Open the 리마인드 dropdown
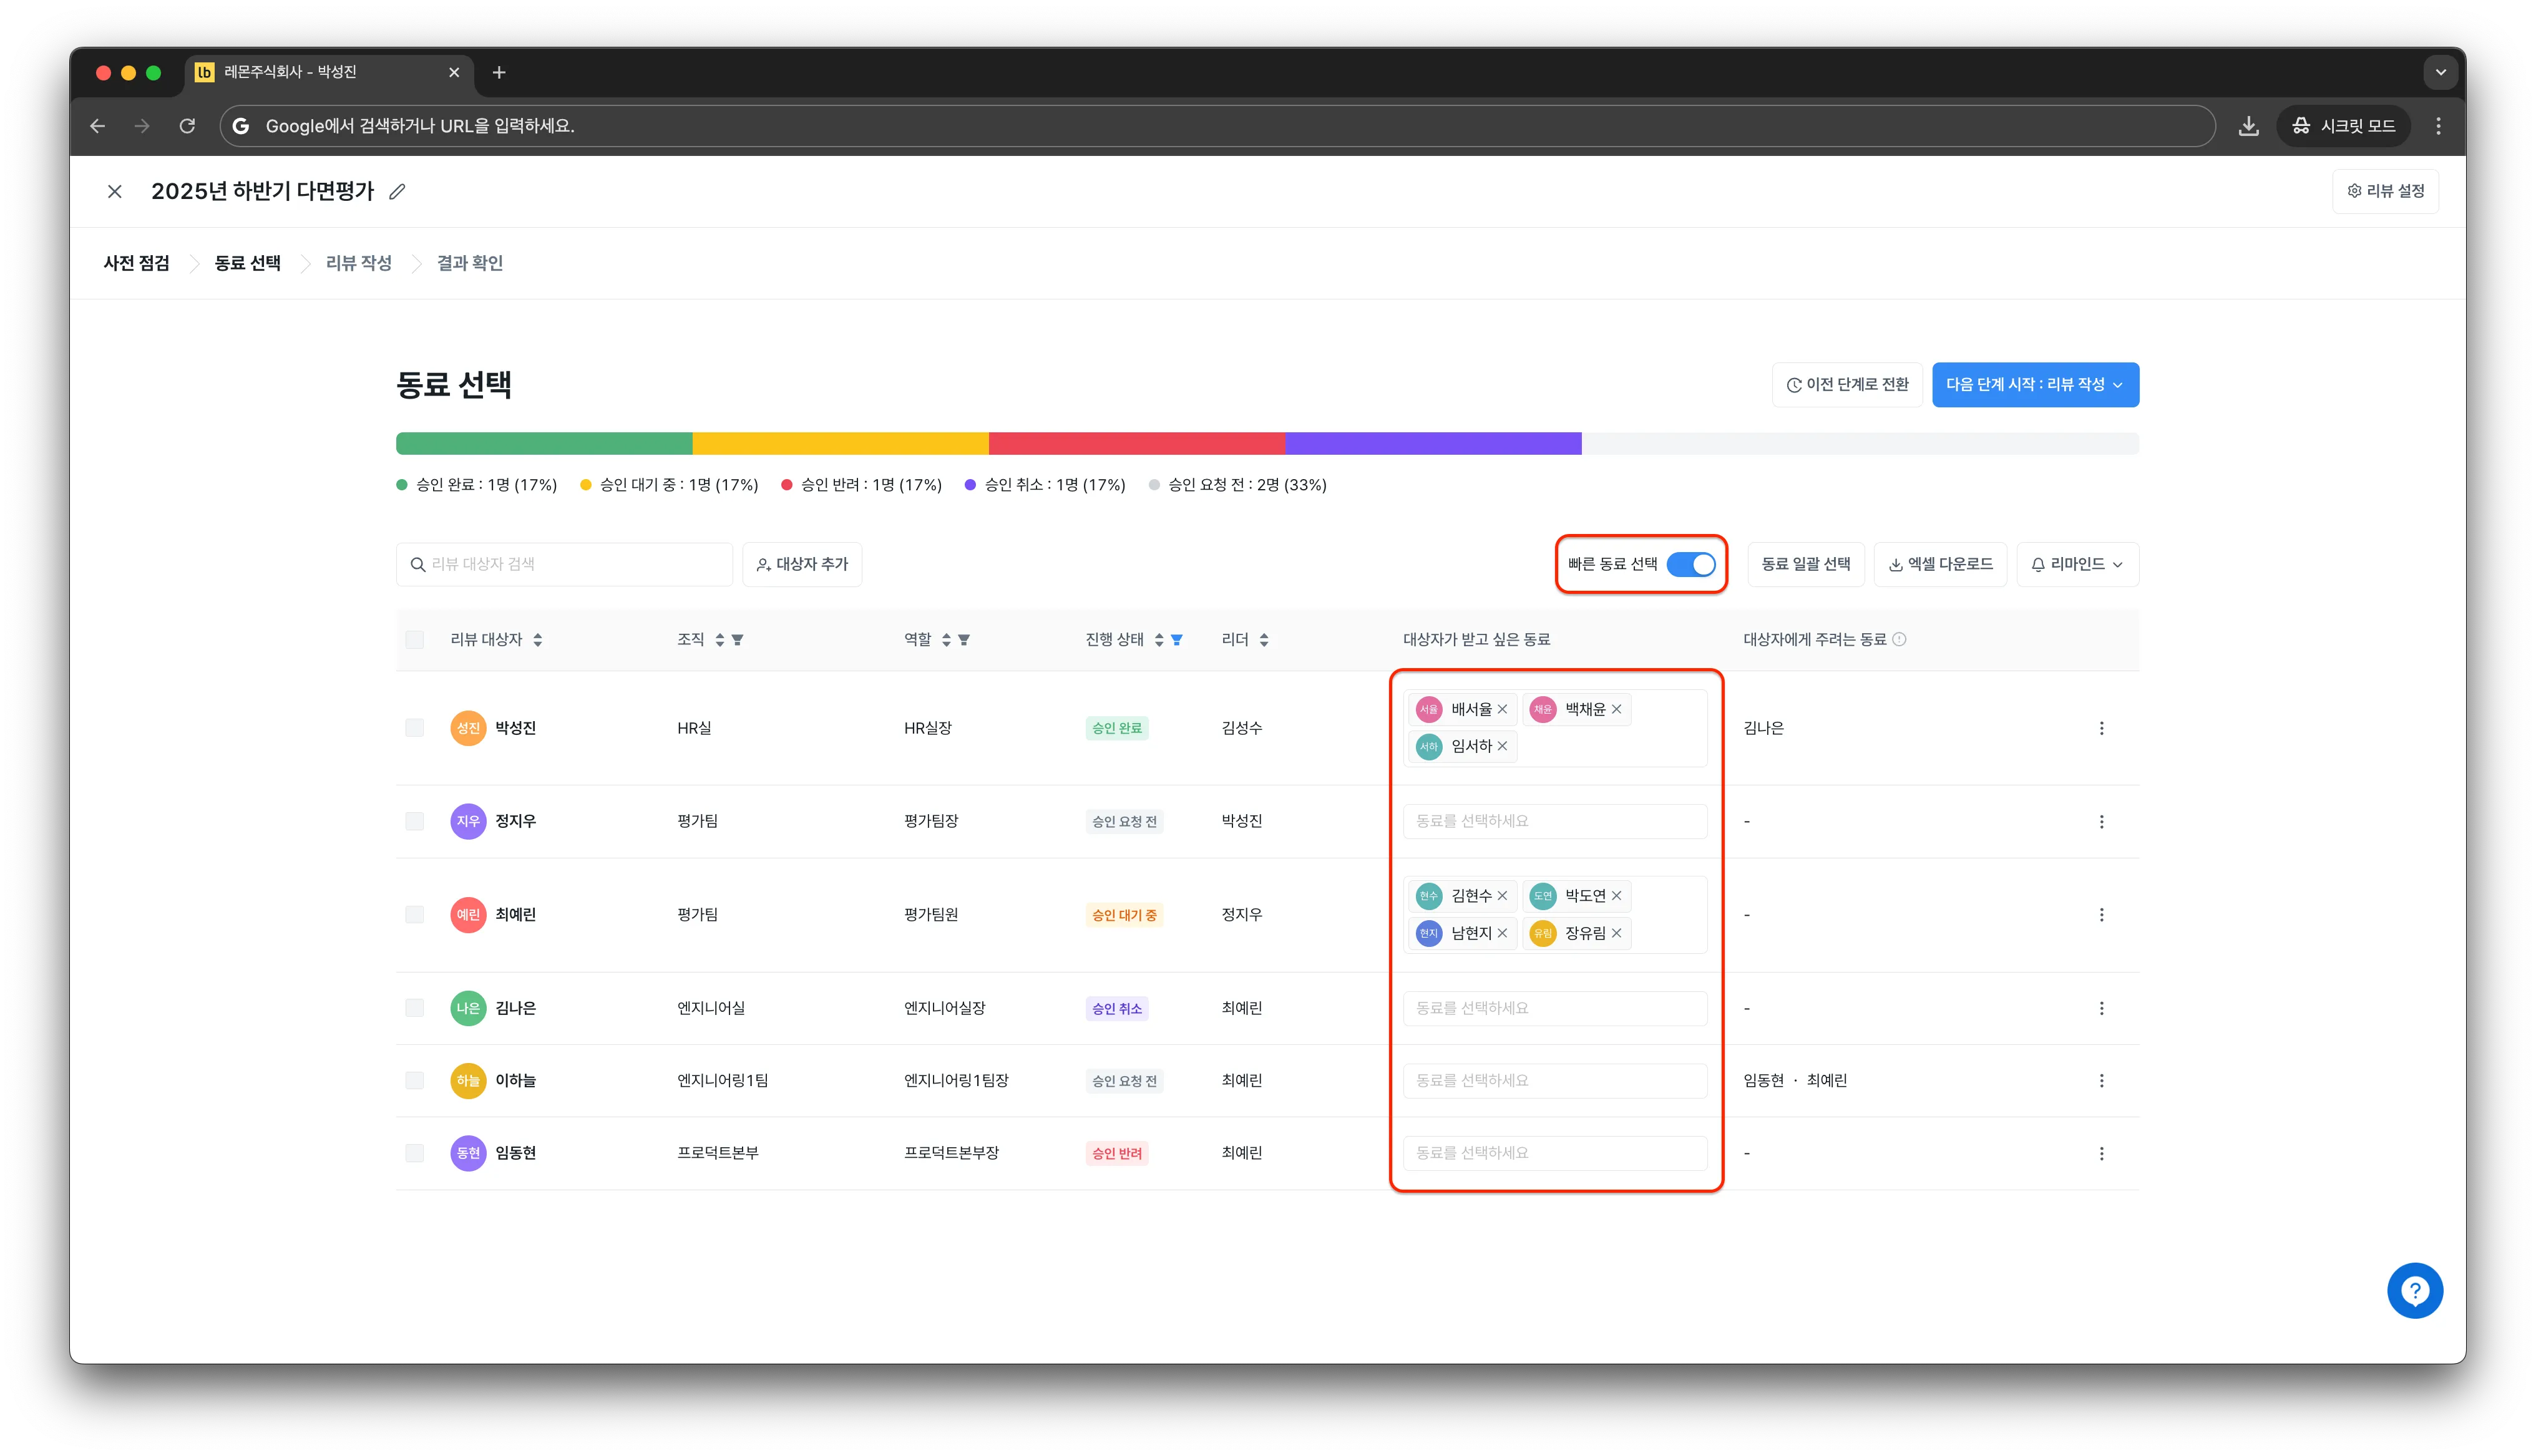2536x1456 pixels. [2077, 564]
